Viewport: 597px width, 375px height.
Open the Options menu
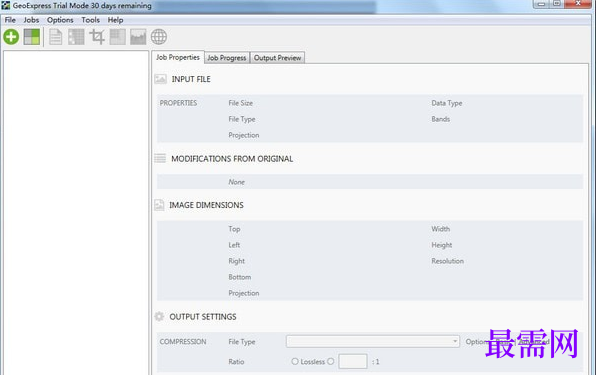[x=60, y=20]
